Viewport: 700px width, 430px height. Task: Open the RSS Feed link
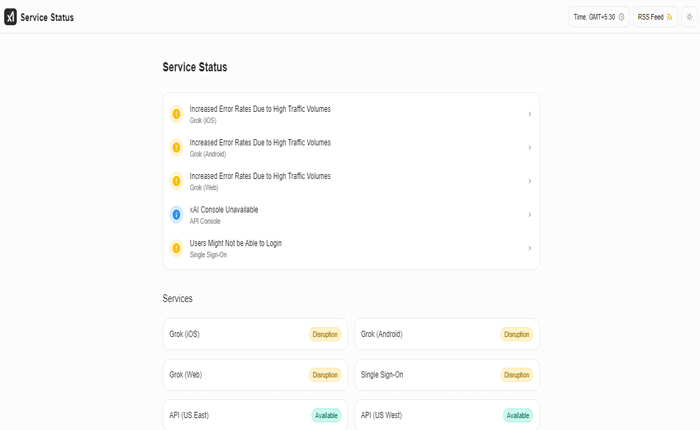click(x=655, y=17)
